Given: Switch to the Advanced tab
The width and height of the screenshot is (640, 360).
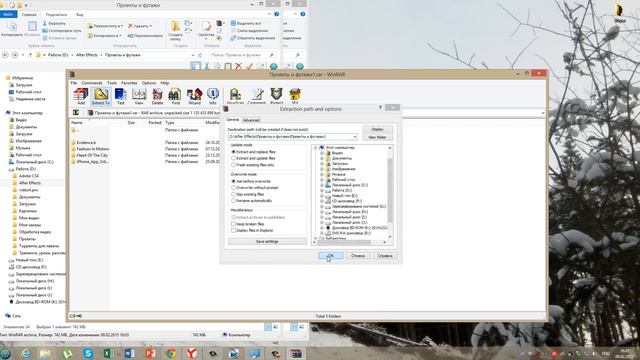Looking at the screenshot, I should click(251, 120).
